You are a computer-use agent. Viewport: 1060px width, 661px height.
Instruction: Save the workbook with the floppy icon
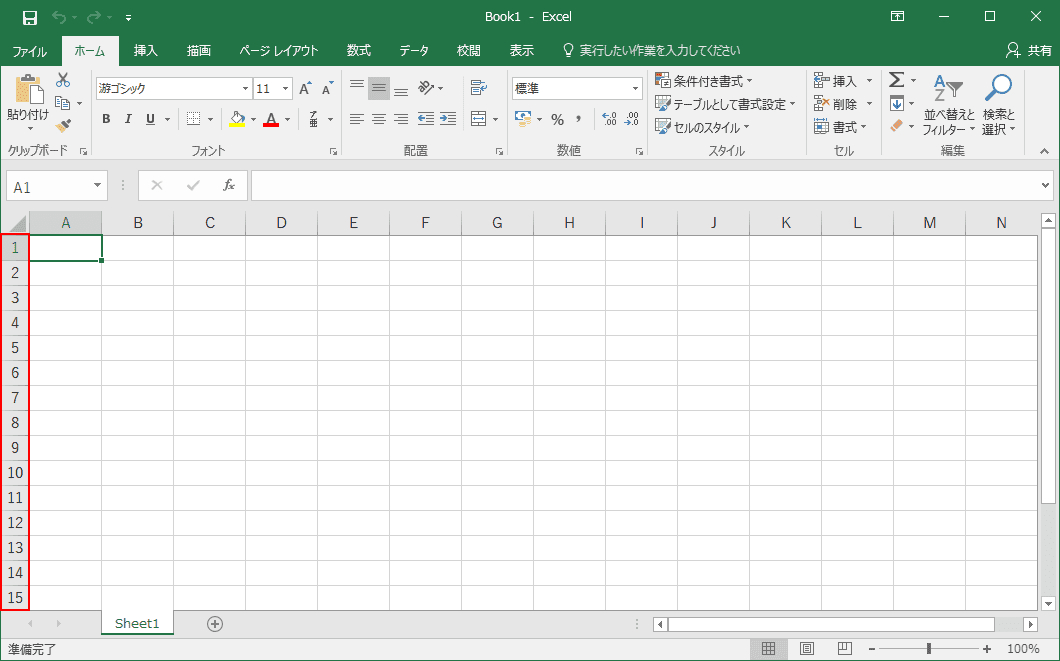(30, 17)
